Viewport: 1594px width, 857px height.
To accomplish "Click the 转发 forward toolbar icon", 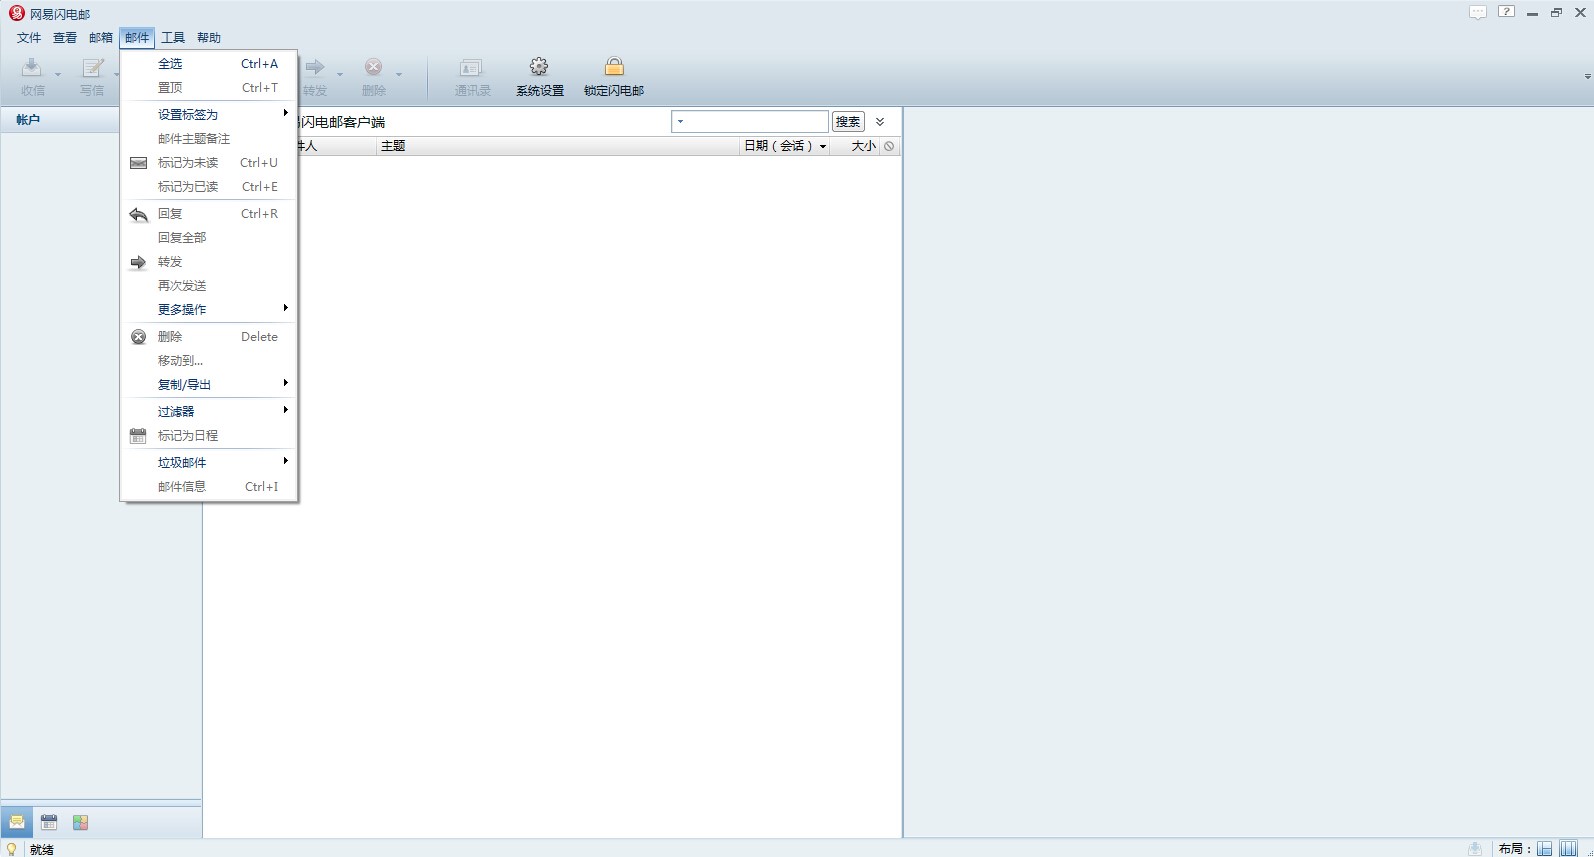I will 315,68.
